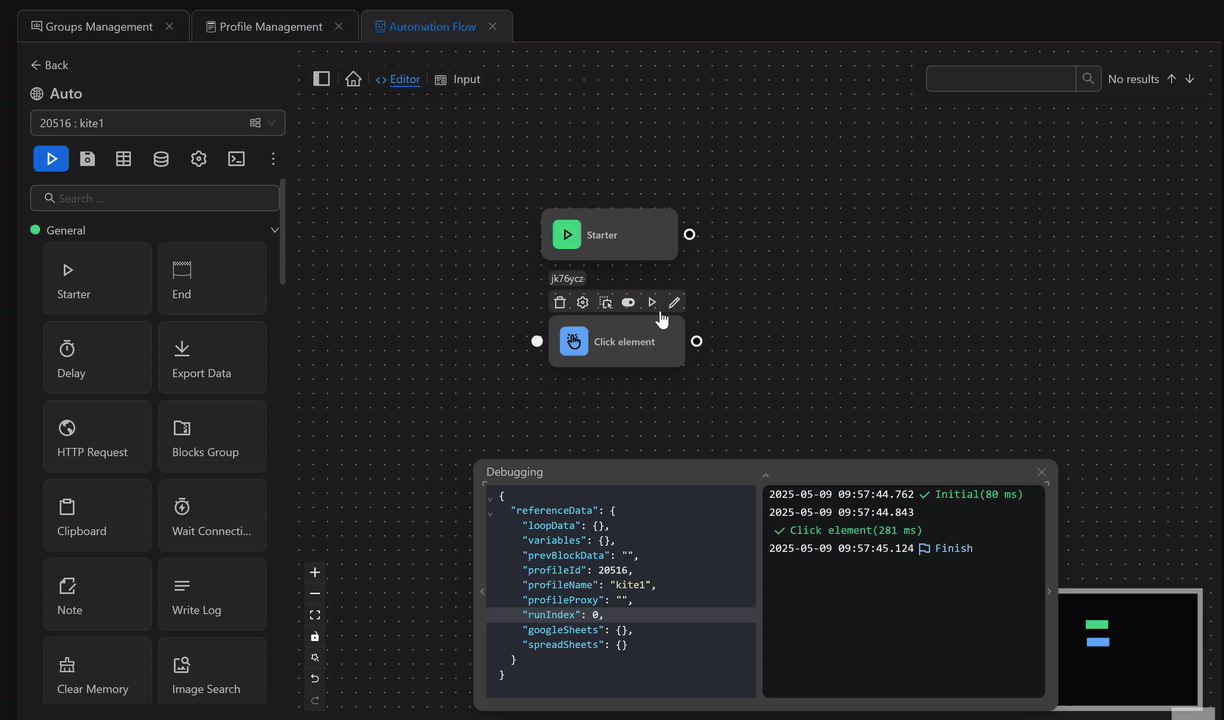Toggle the Click element block enable switch

click(628, 302)
